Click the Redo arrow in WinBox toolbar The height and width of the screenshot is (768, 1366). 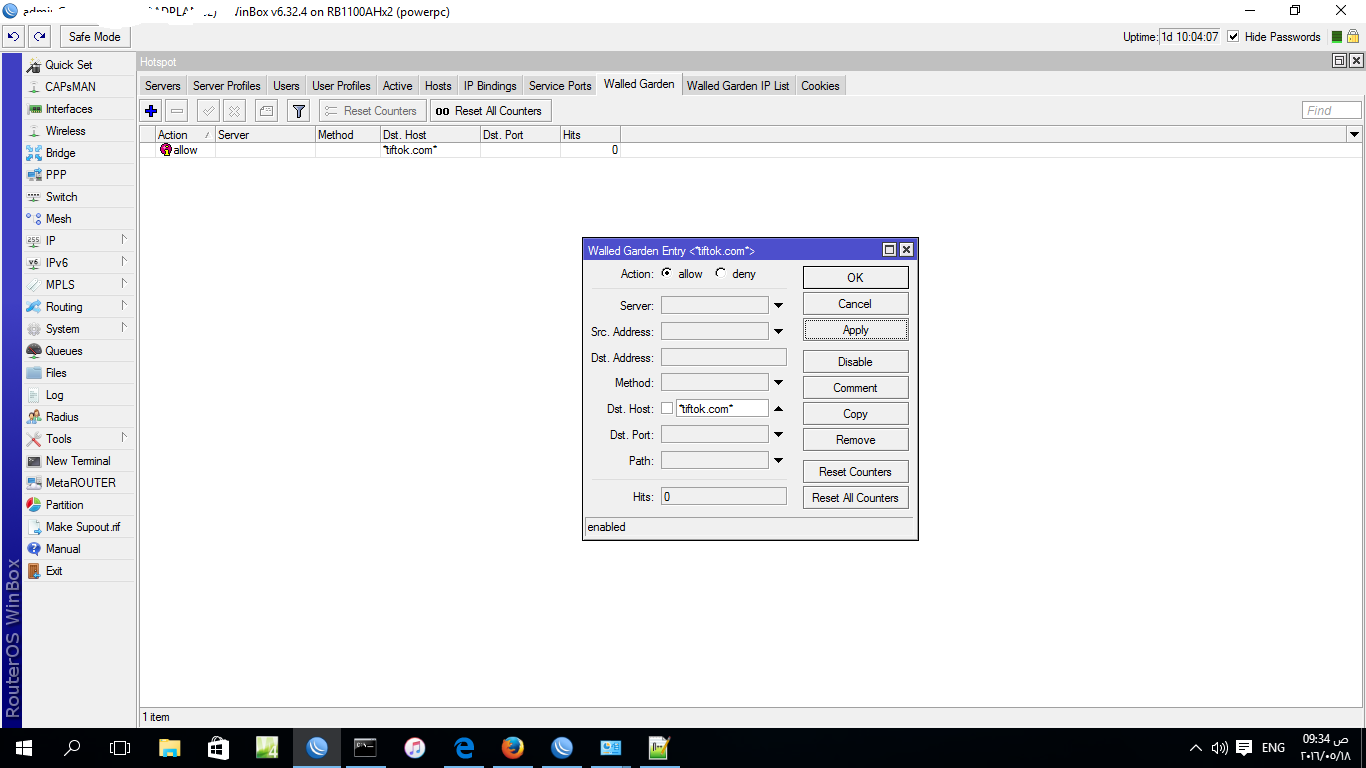[x=39, y=37]
